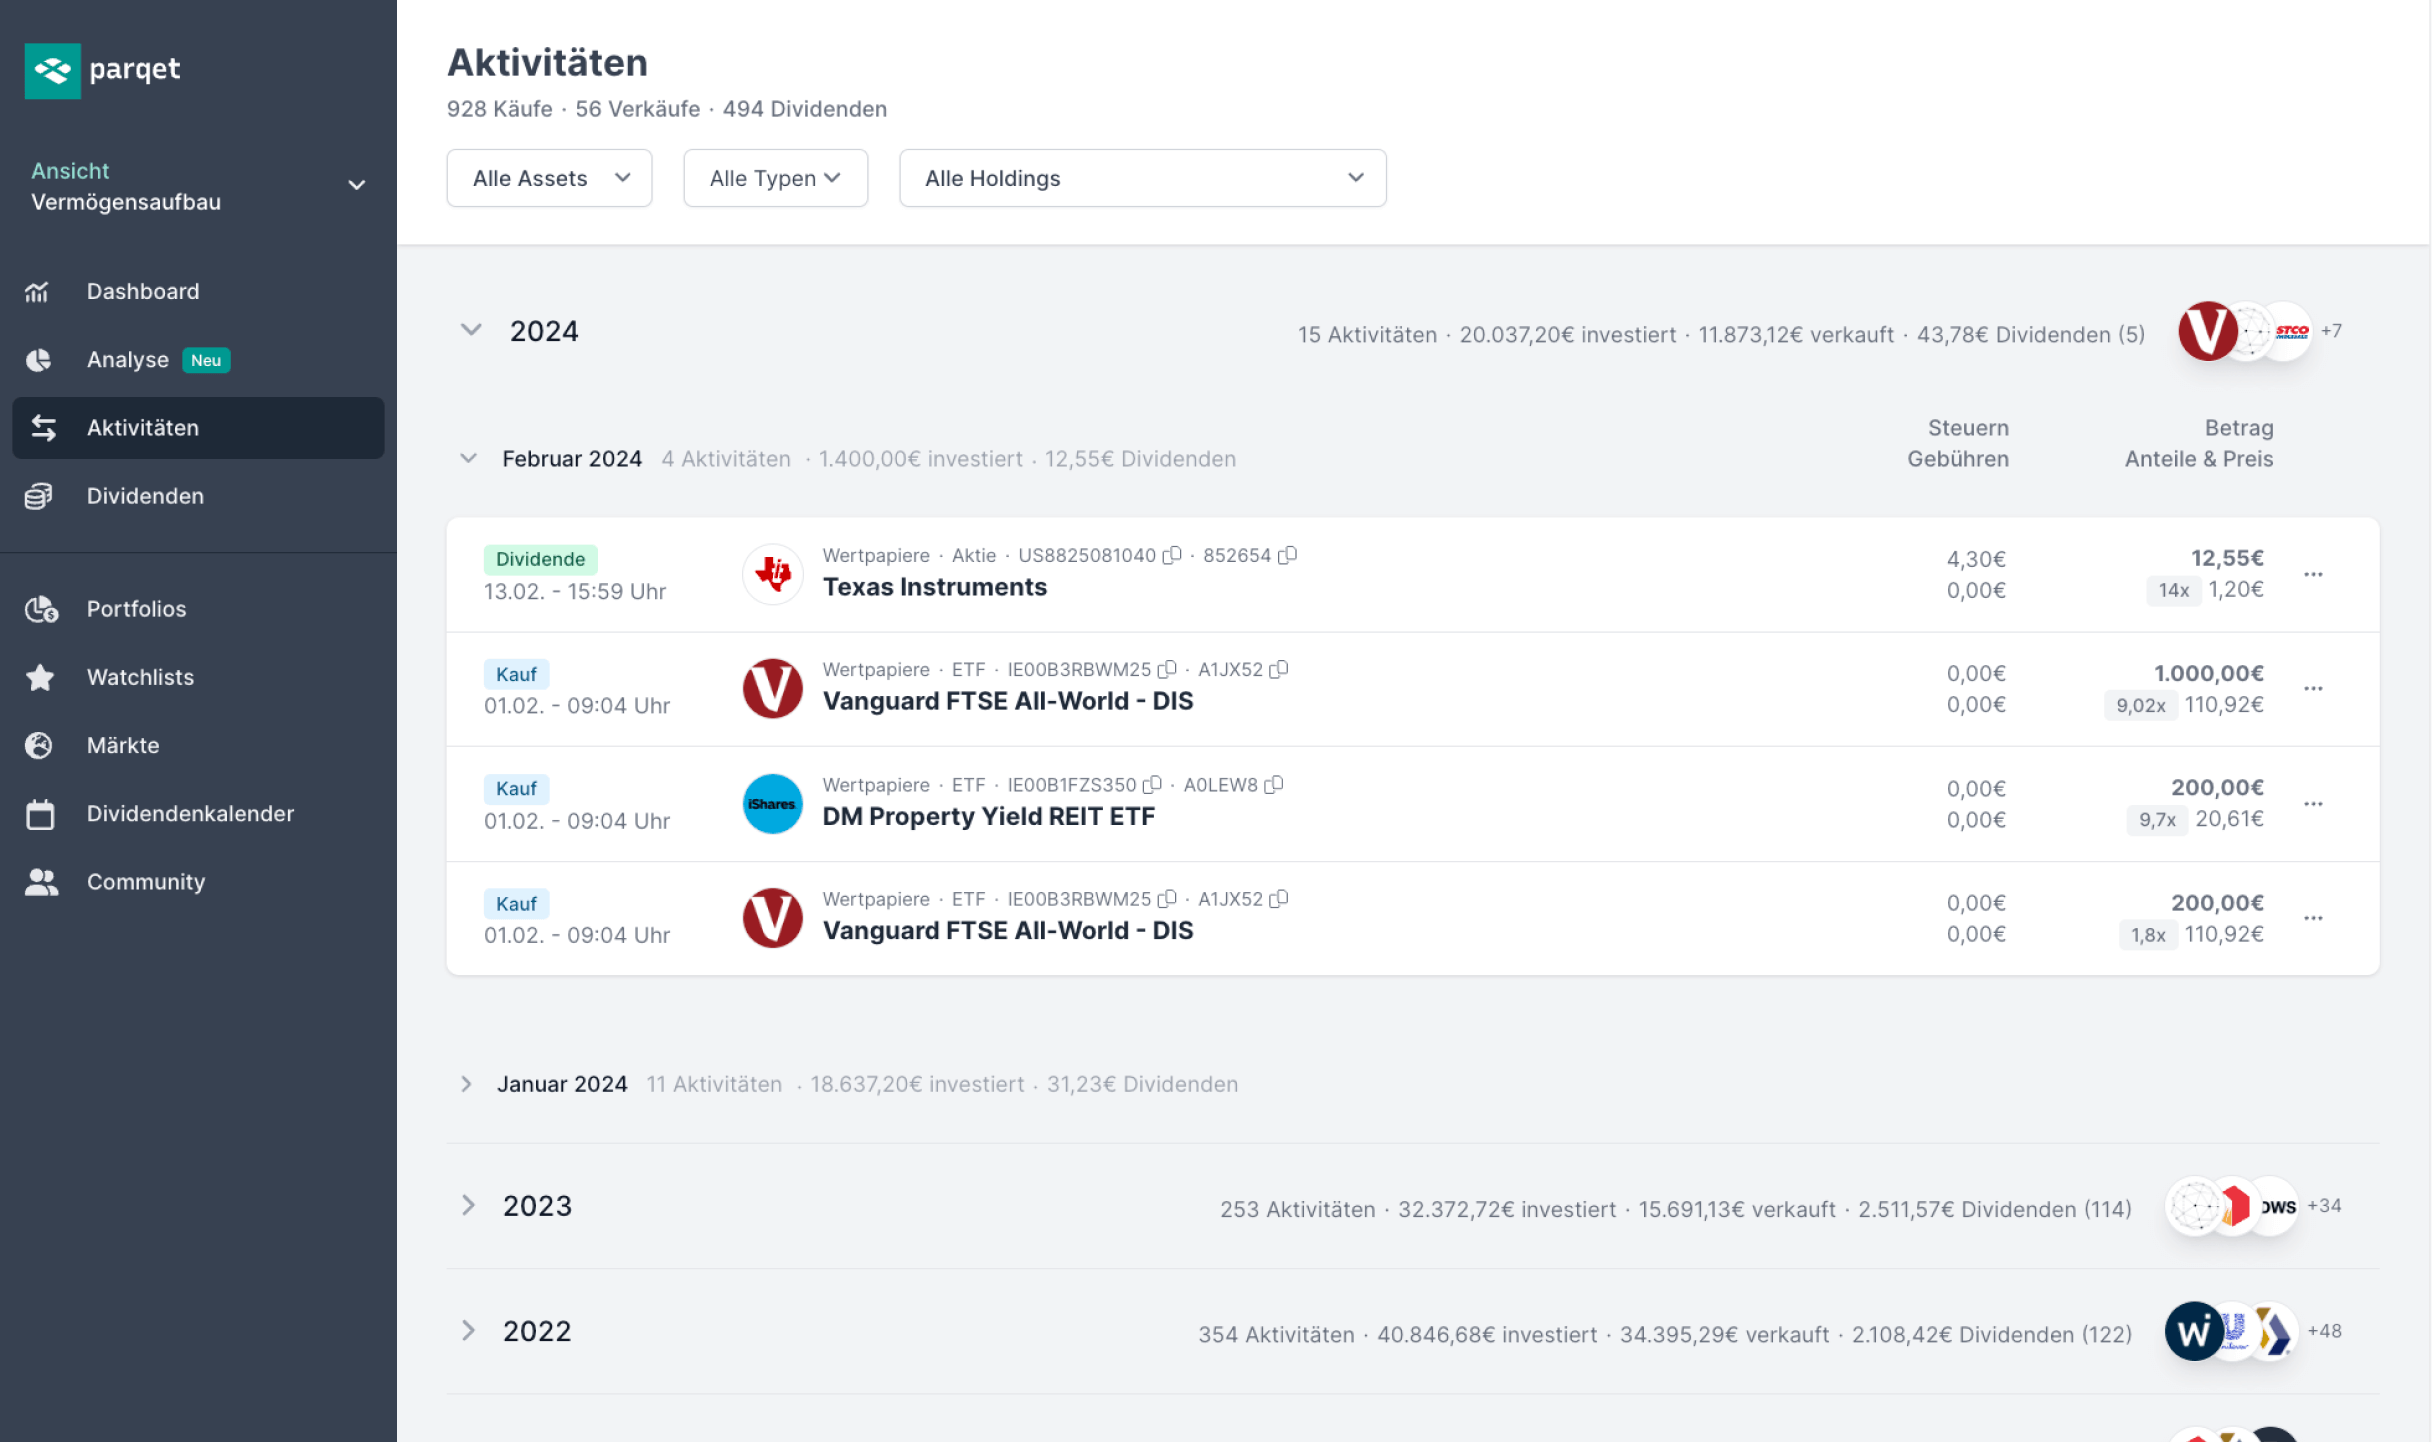The image size is (2432, 1442).
Task: Collapse Februar 2024 activities
Action: click(x=468, y=459)
